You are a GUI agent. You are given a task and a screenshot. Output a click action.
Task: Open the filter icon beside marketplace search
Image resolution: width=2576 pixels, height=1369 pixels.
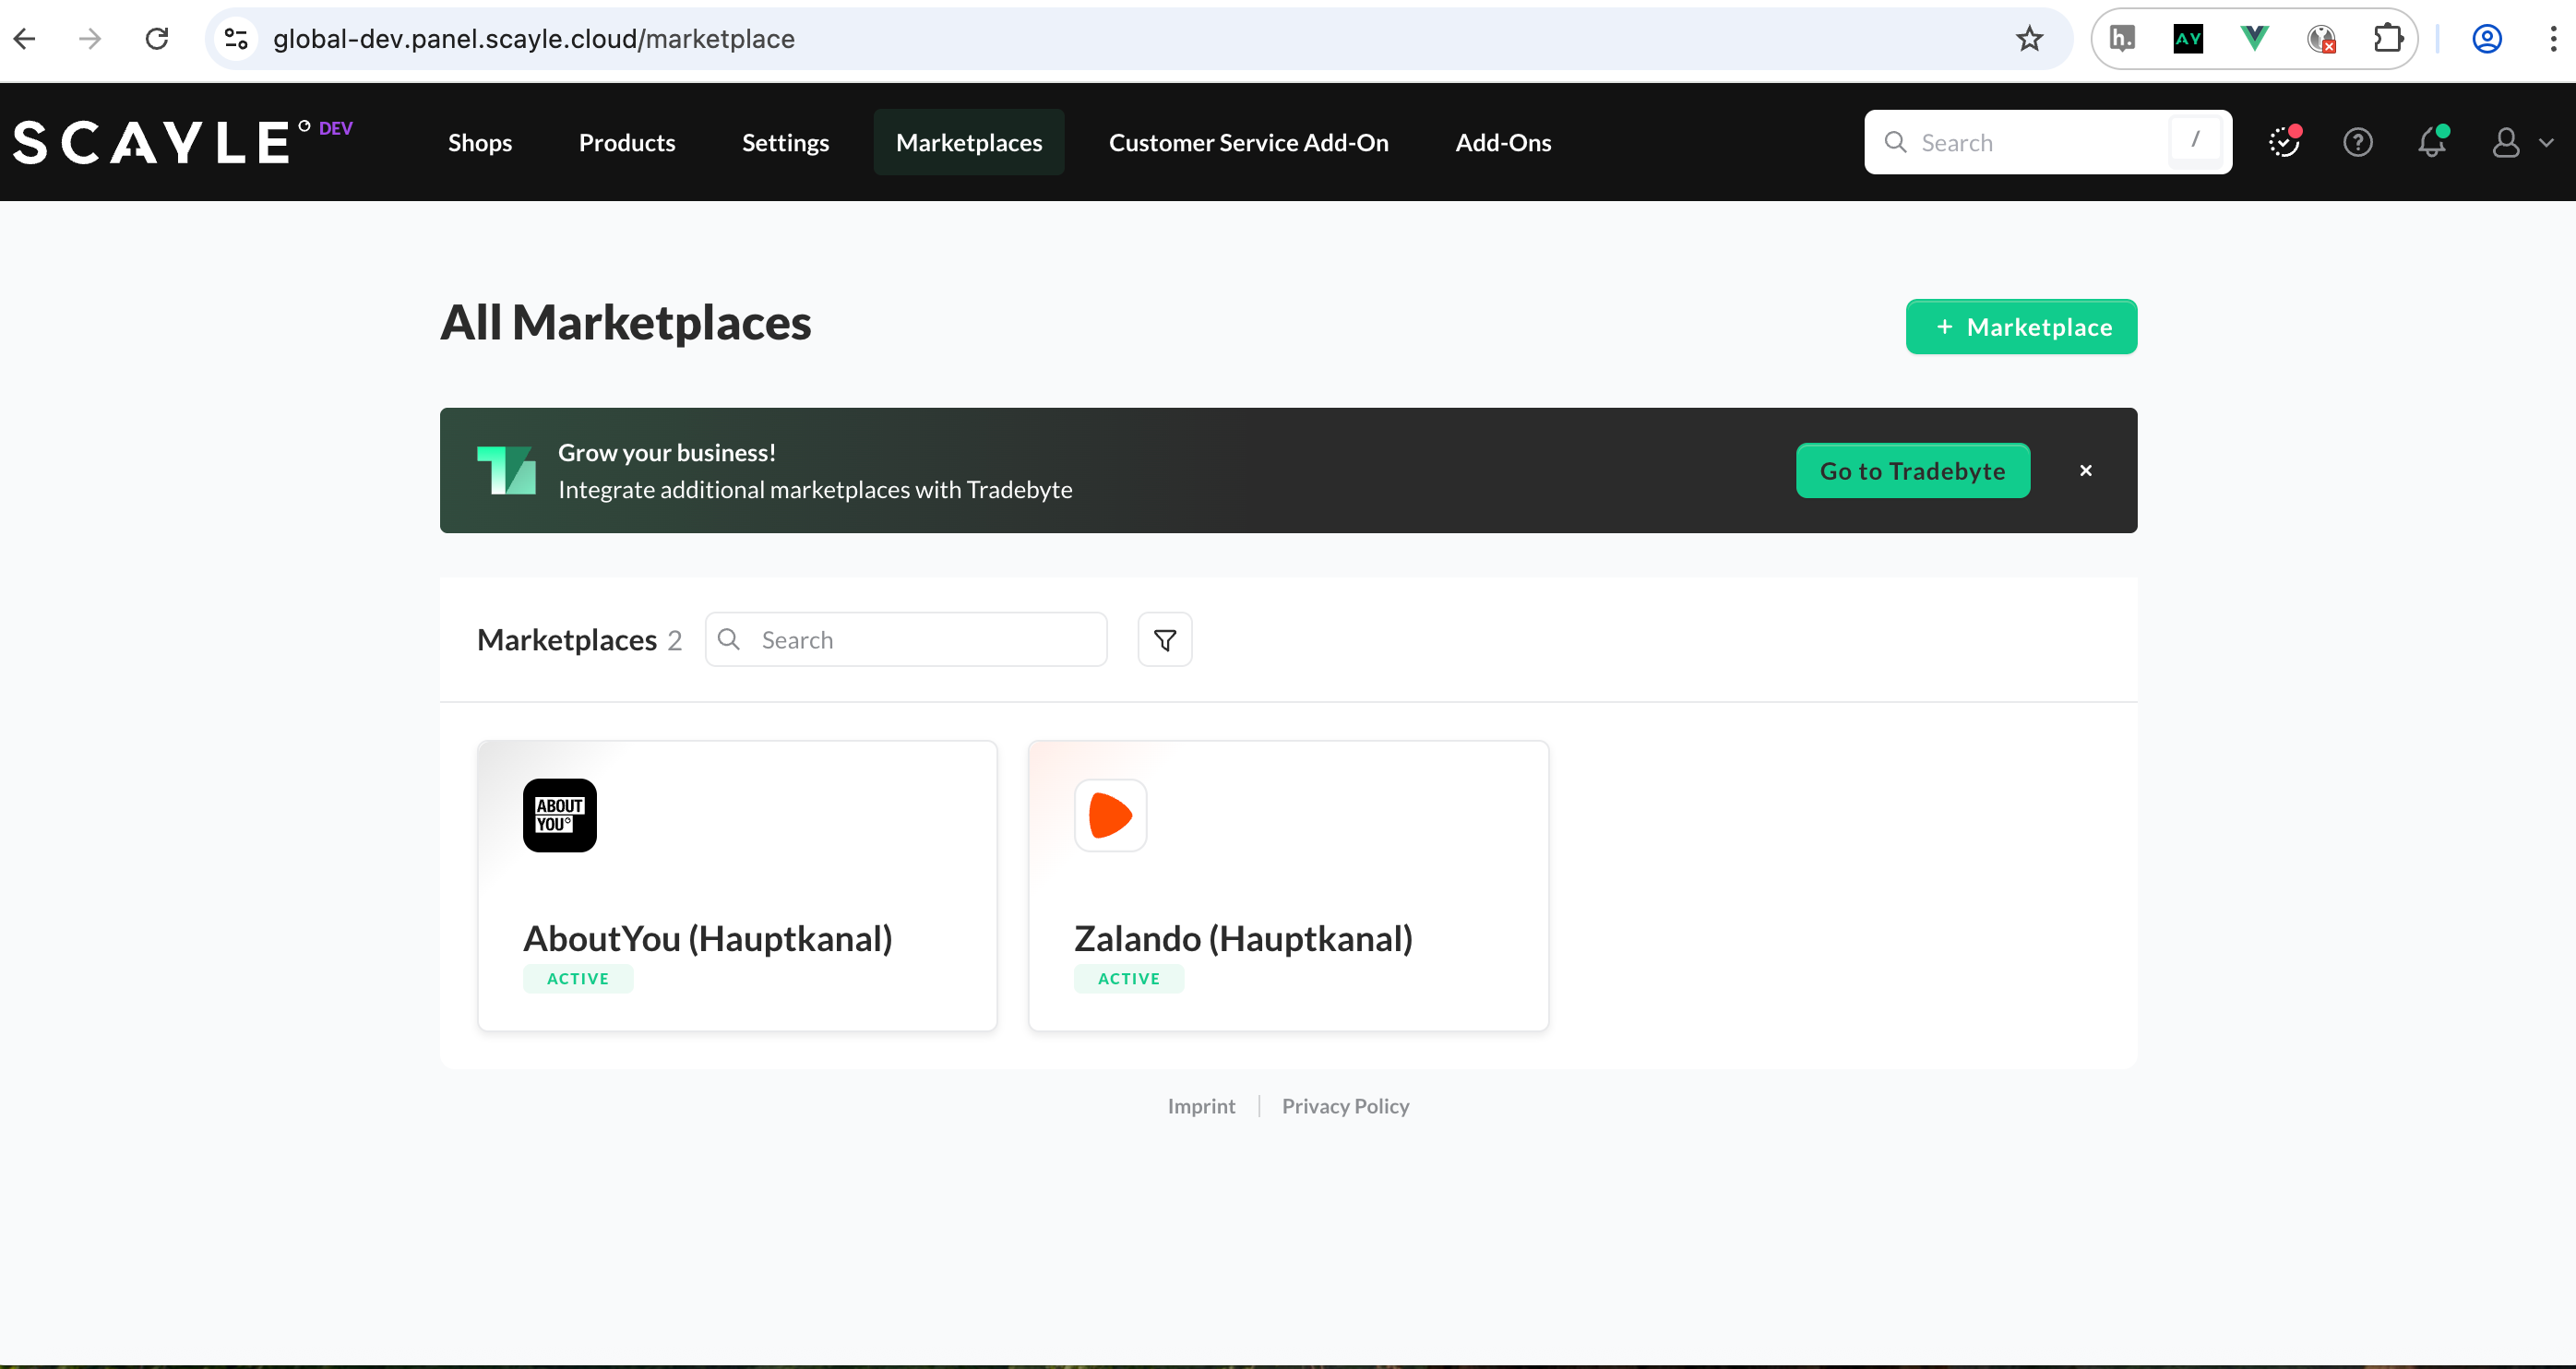coord(1164,639)
